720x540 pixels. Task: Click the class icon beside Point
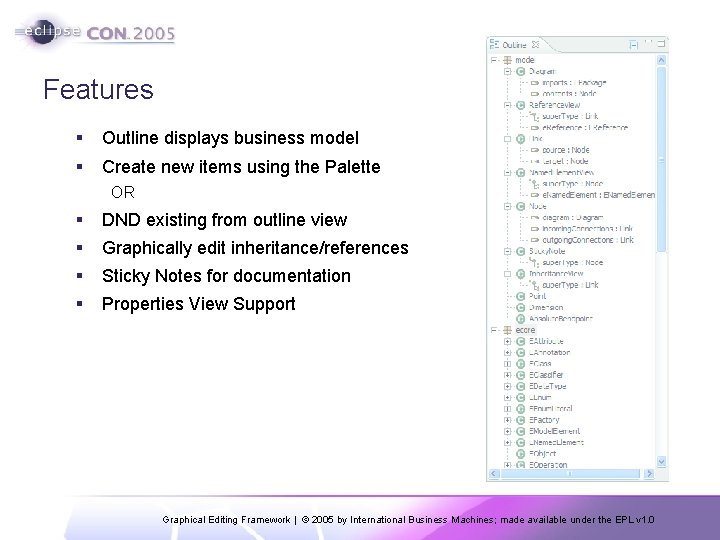(520, 296)
